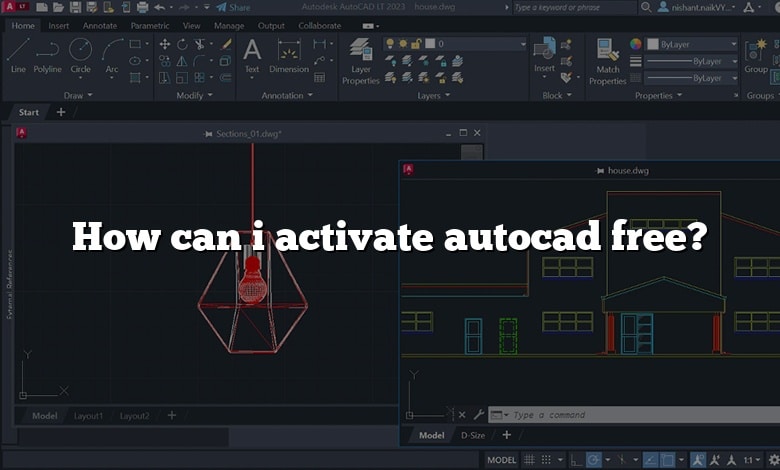Expand the Draw panel
780x470 pixels.
pos(78,95)
